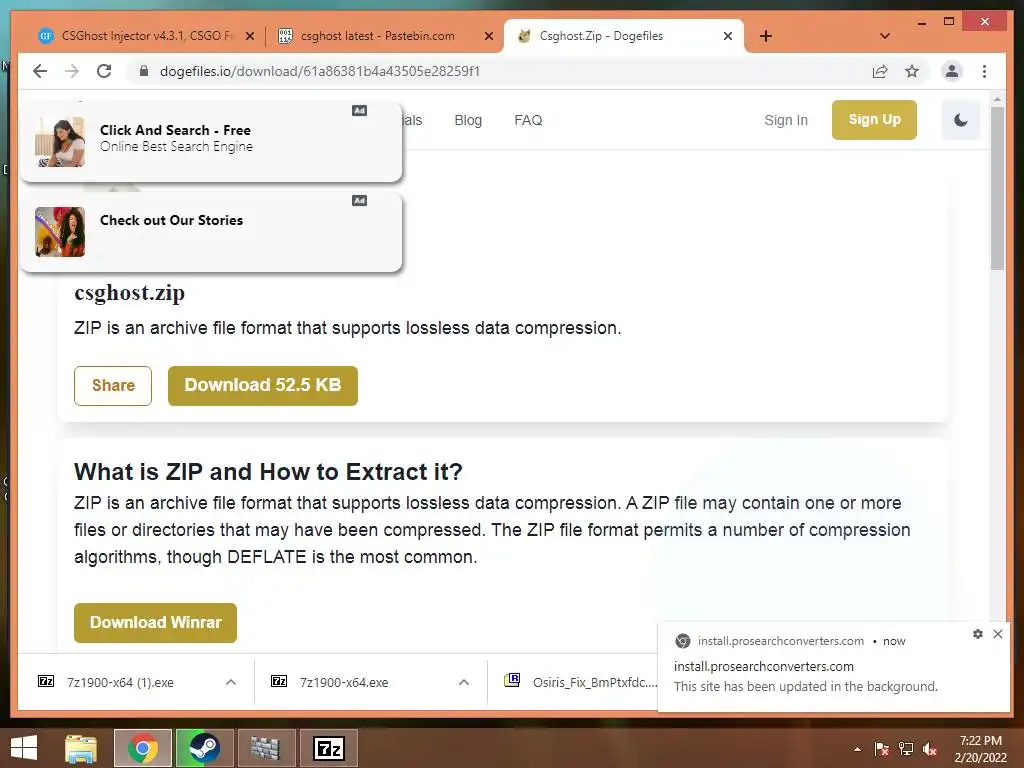1024x768 pixels.
Task: Open a new browser tab
Action: click(766, 36)
